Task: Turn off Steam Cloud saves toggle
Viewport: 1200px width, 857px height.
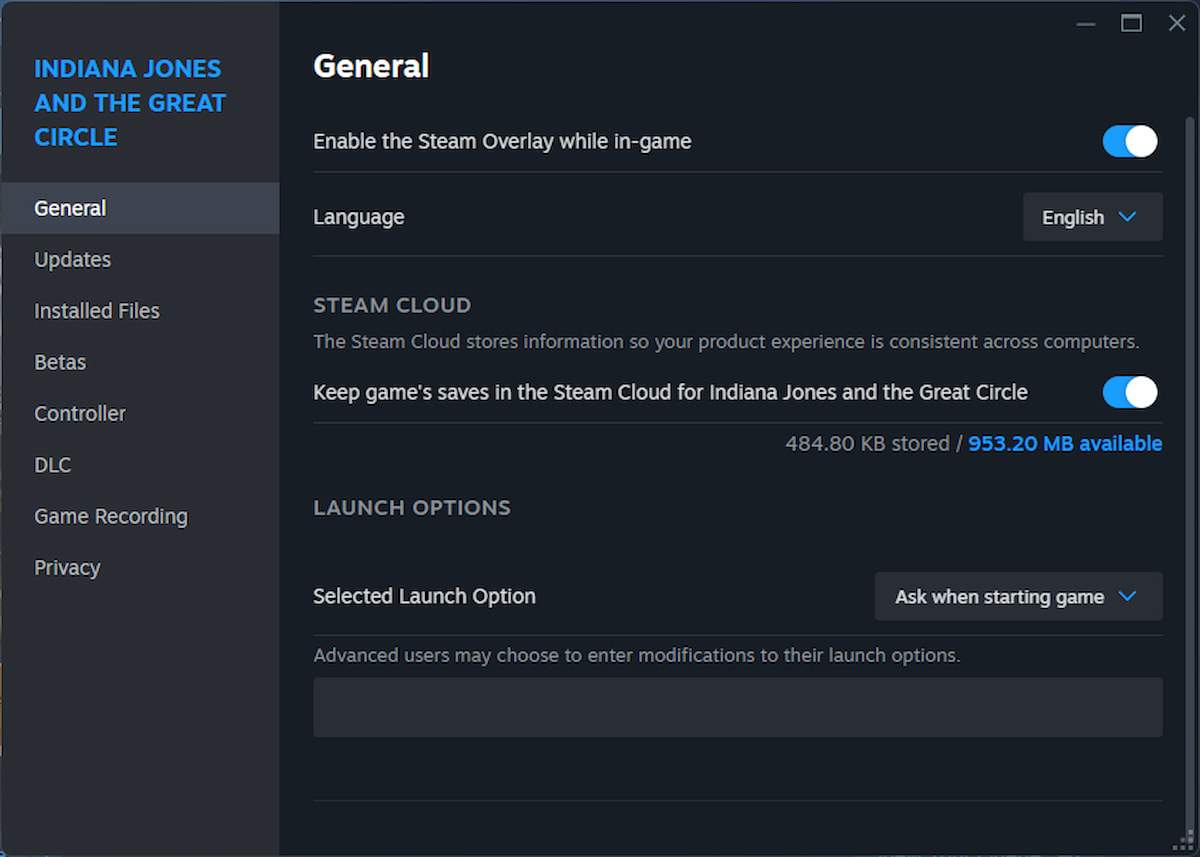Action: point(1129,392)
